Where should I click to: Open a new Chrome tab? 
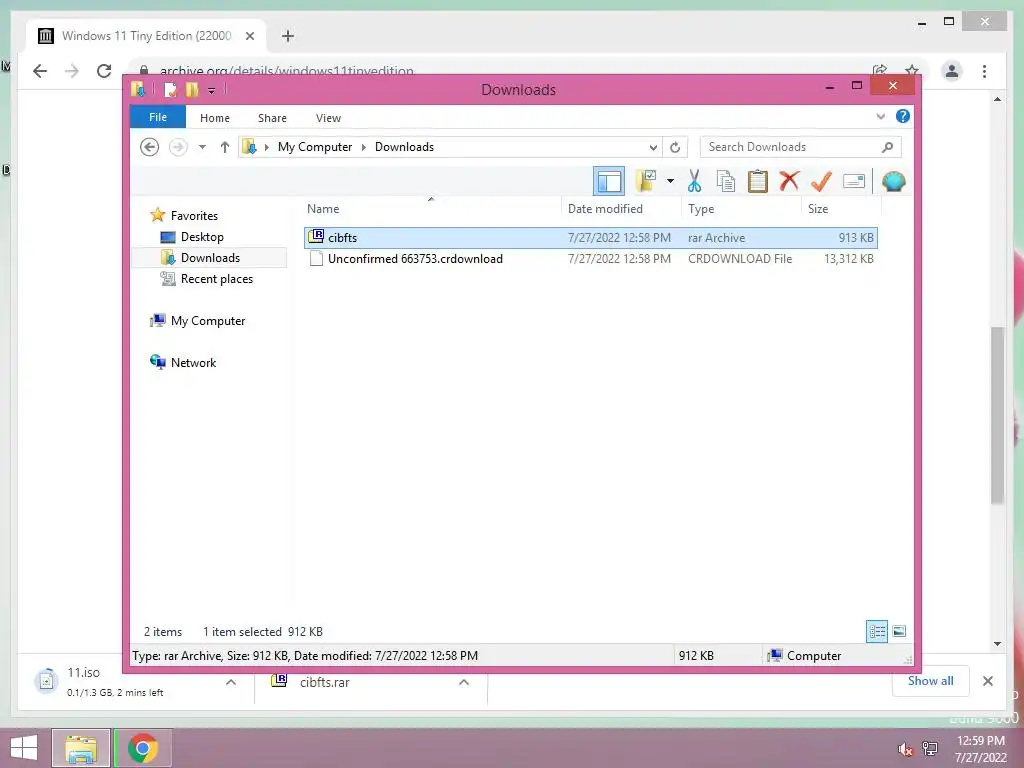[288, 36]
